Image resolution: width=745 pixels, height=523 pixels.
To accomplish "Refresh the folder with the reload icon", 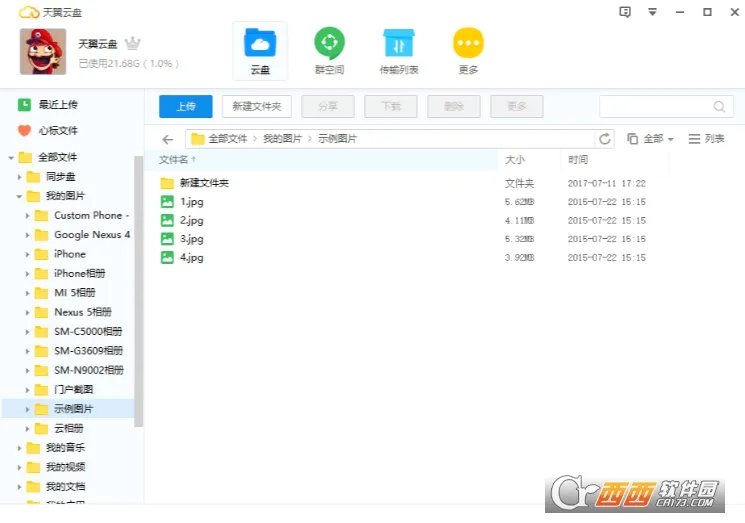I will pos(605,139).
